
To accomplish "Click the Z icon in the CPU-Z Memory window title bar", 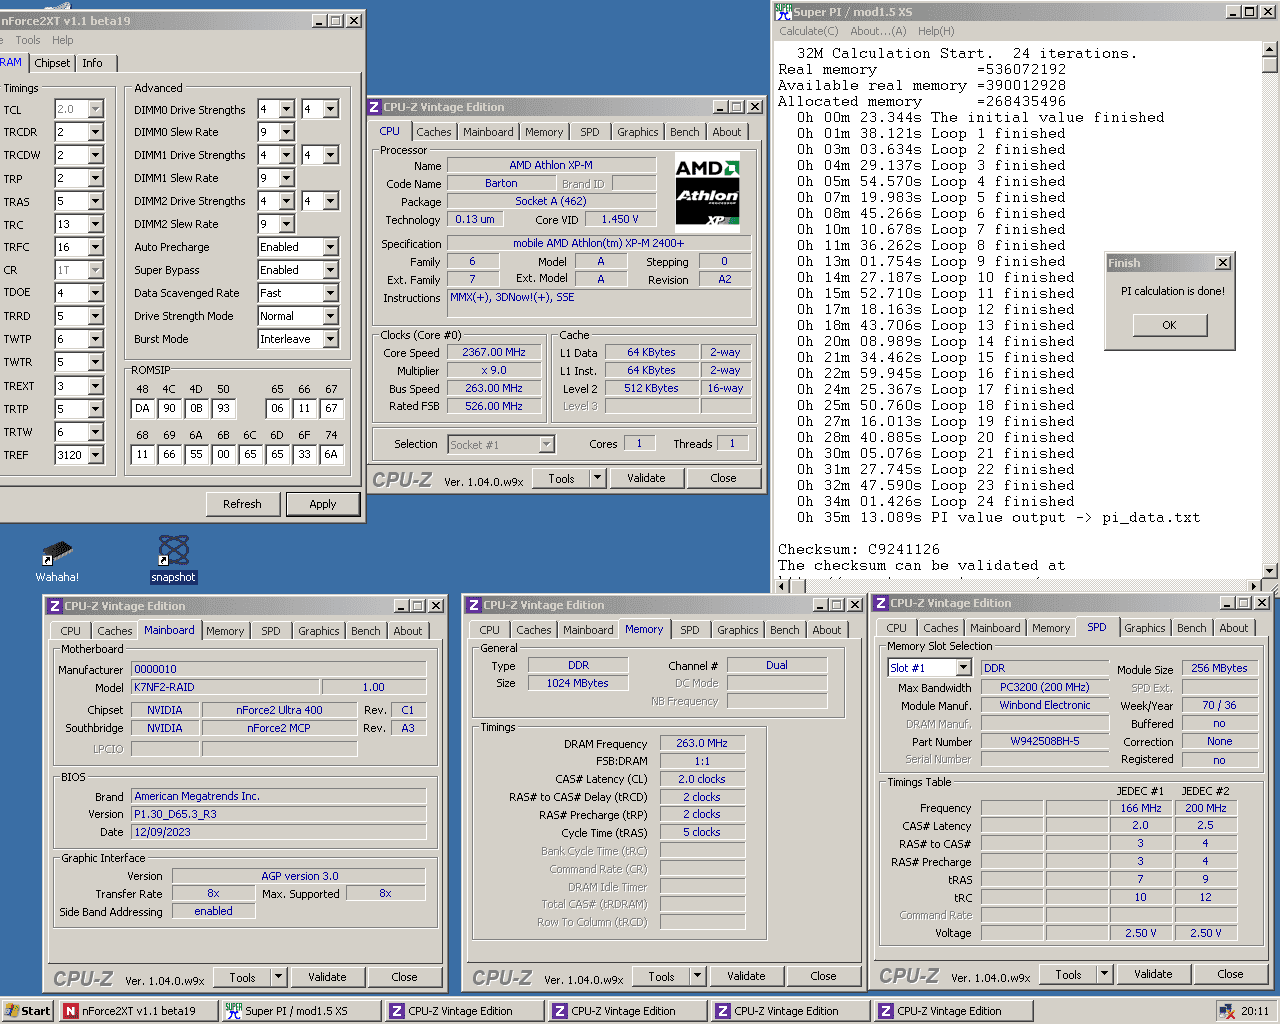I will (475, 605).
